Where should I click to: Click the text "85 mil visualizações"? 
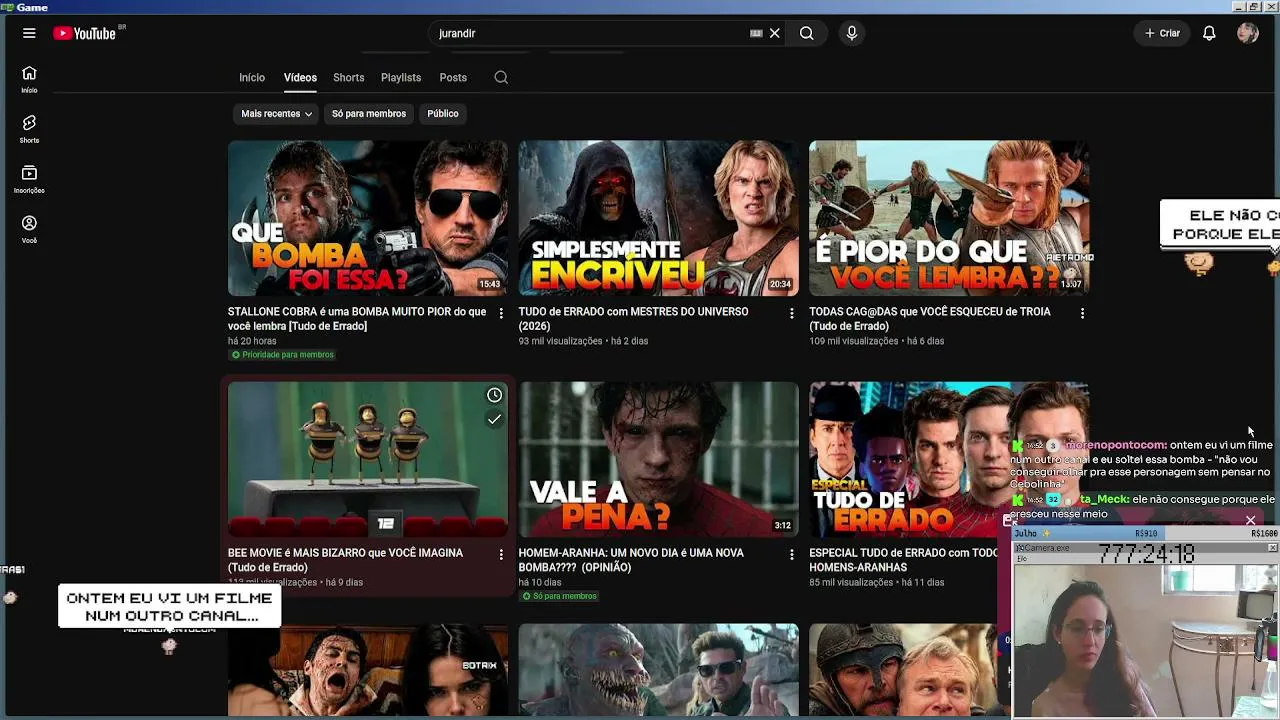tap(851, 582)
